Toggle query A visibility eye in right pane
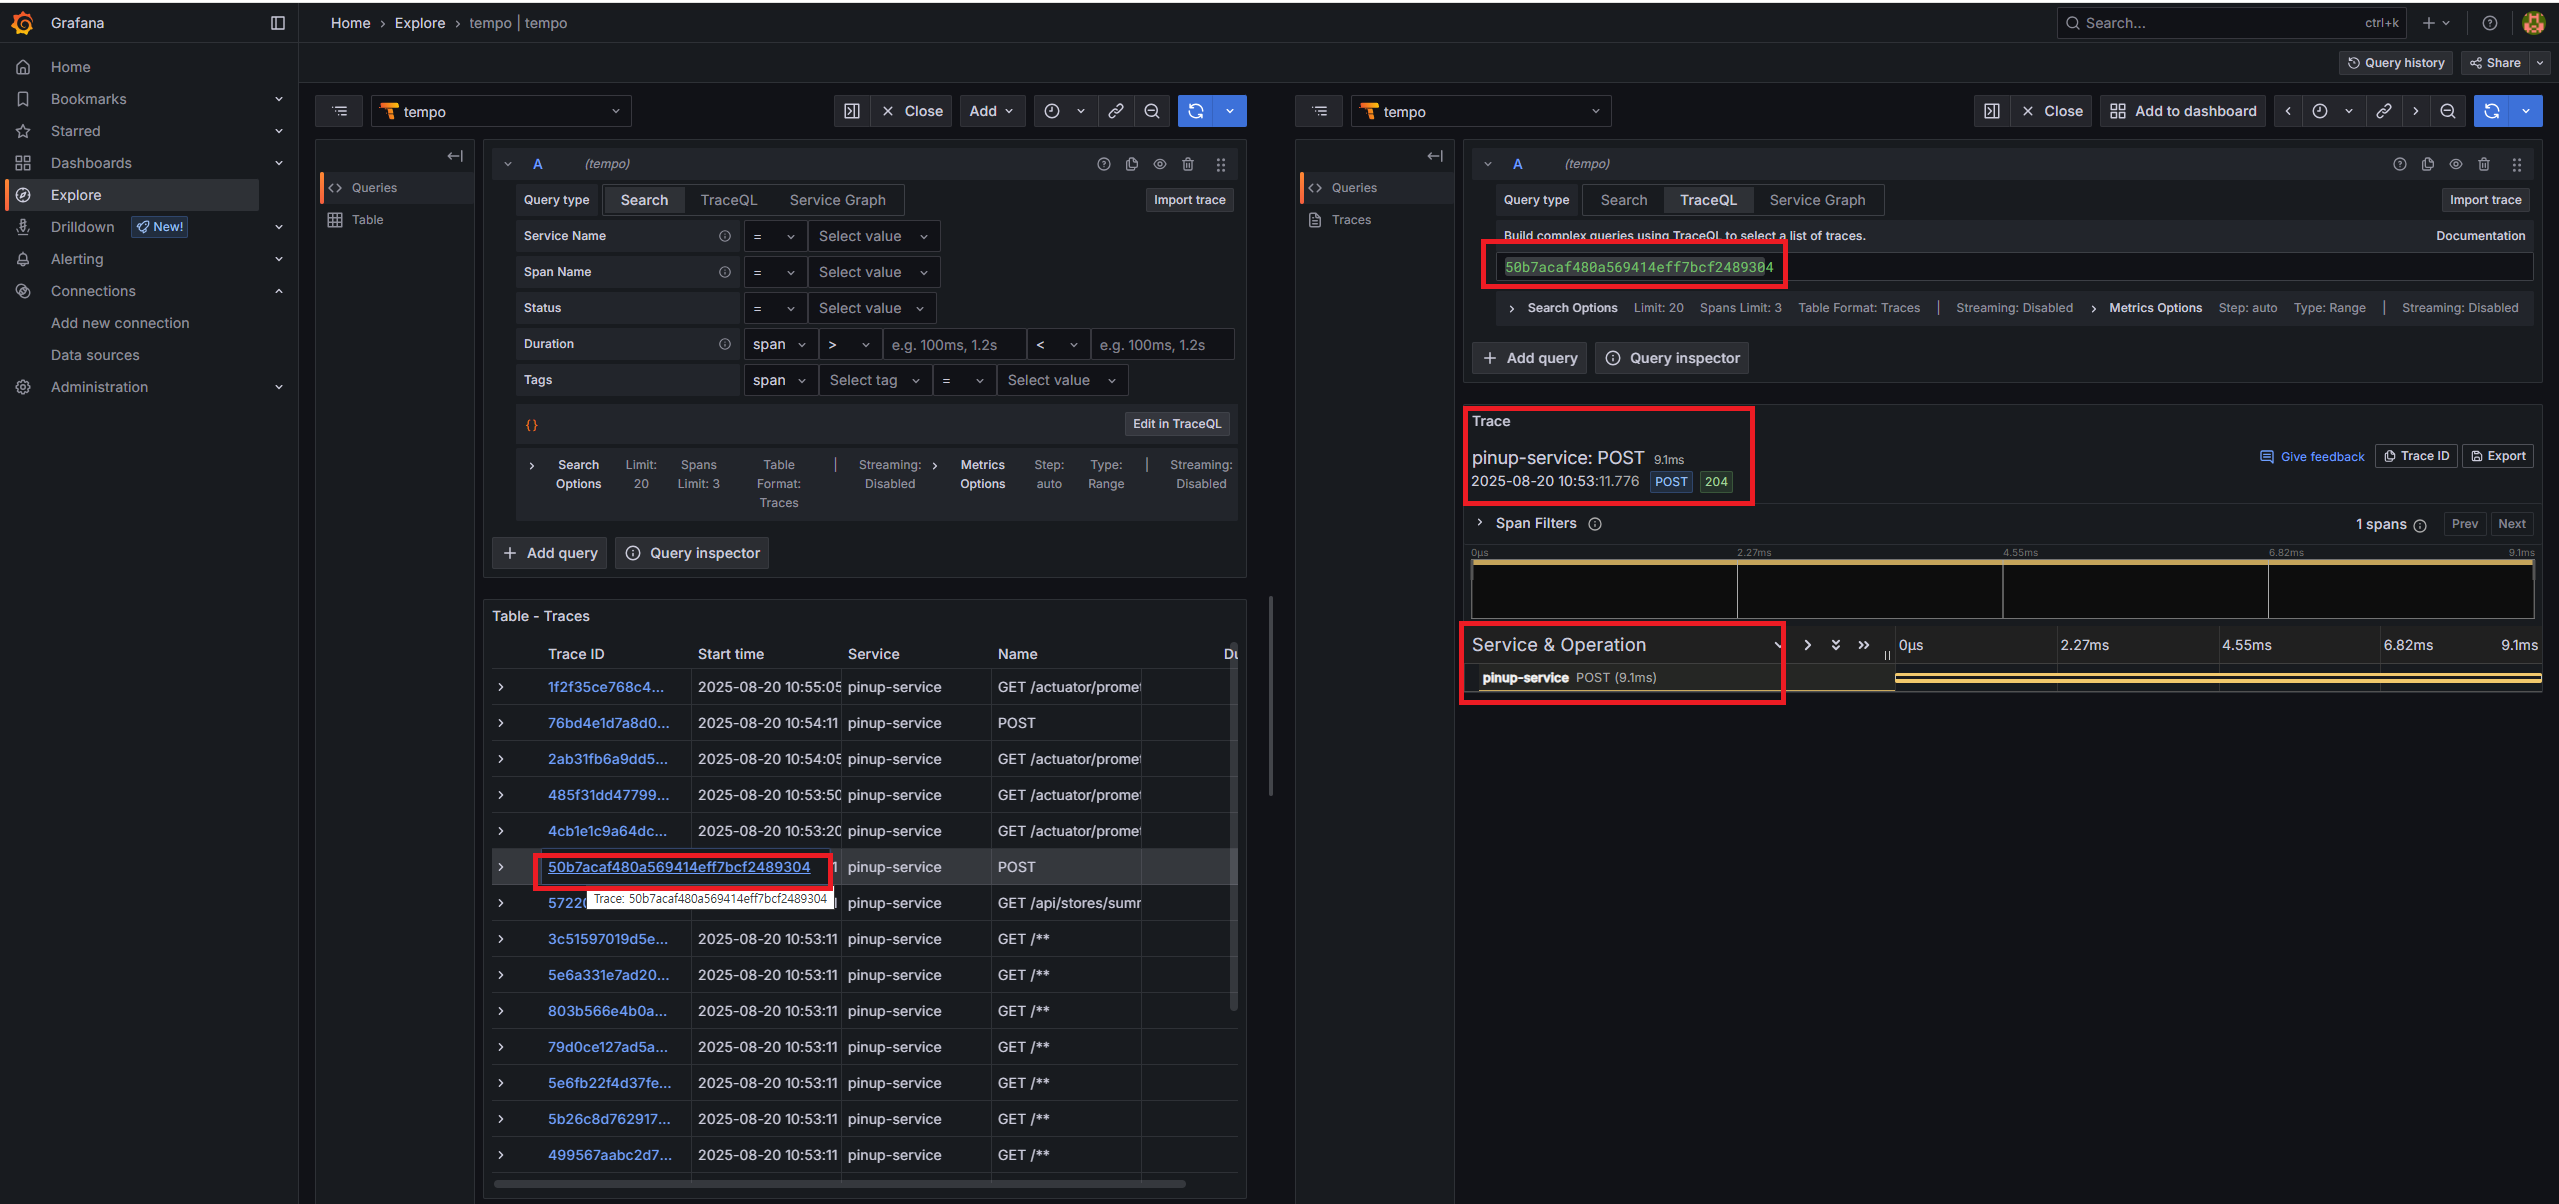The width and height of the screenshot is (2559, 1204). (2455, 164)
